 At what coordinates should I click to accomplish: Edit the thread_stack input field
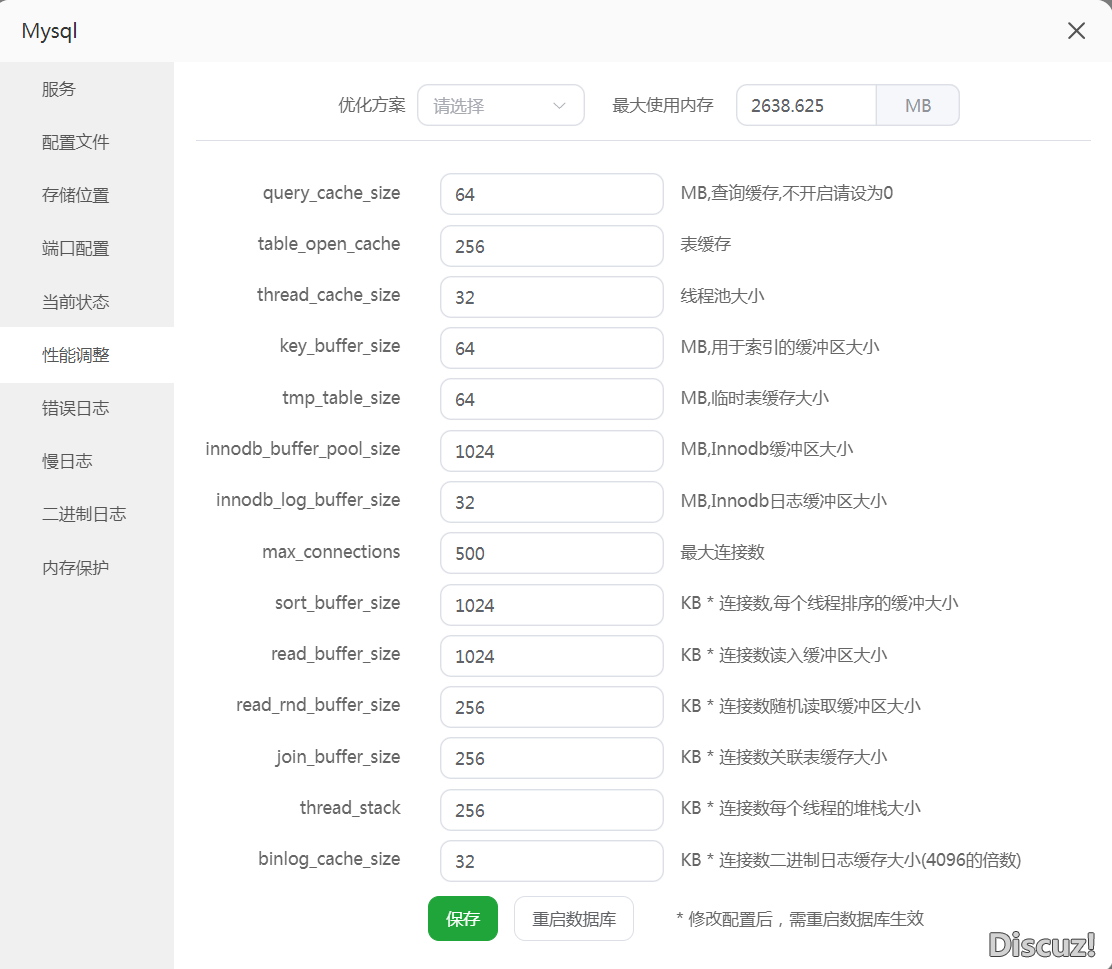click(x=551, y=810)
